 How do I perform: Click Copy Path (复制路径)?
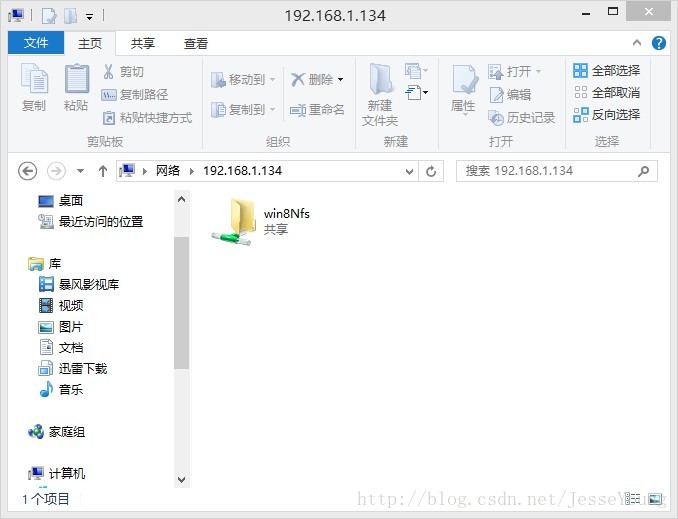click(x=135, y=94)
